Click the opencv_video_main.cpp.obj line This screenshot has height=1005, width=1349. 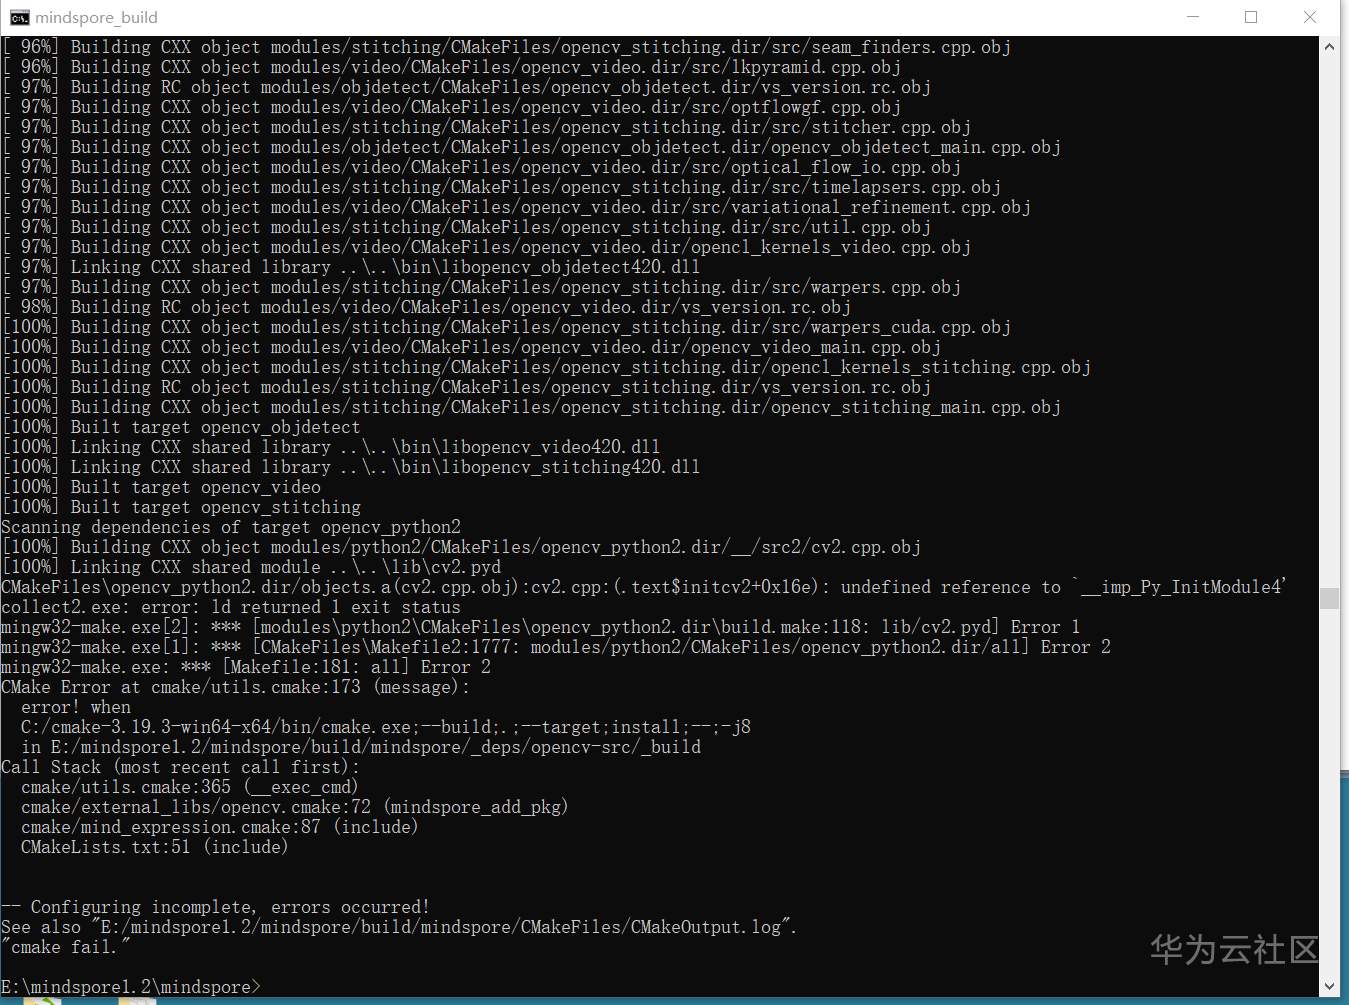[471, 347]
